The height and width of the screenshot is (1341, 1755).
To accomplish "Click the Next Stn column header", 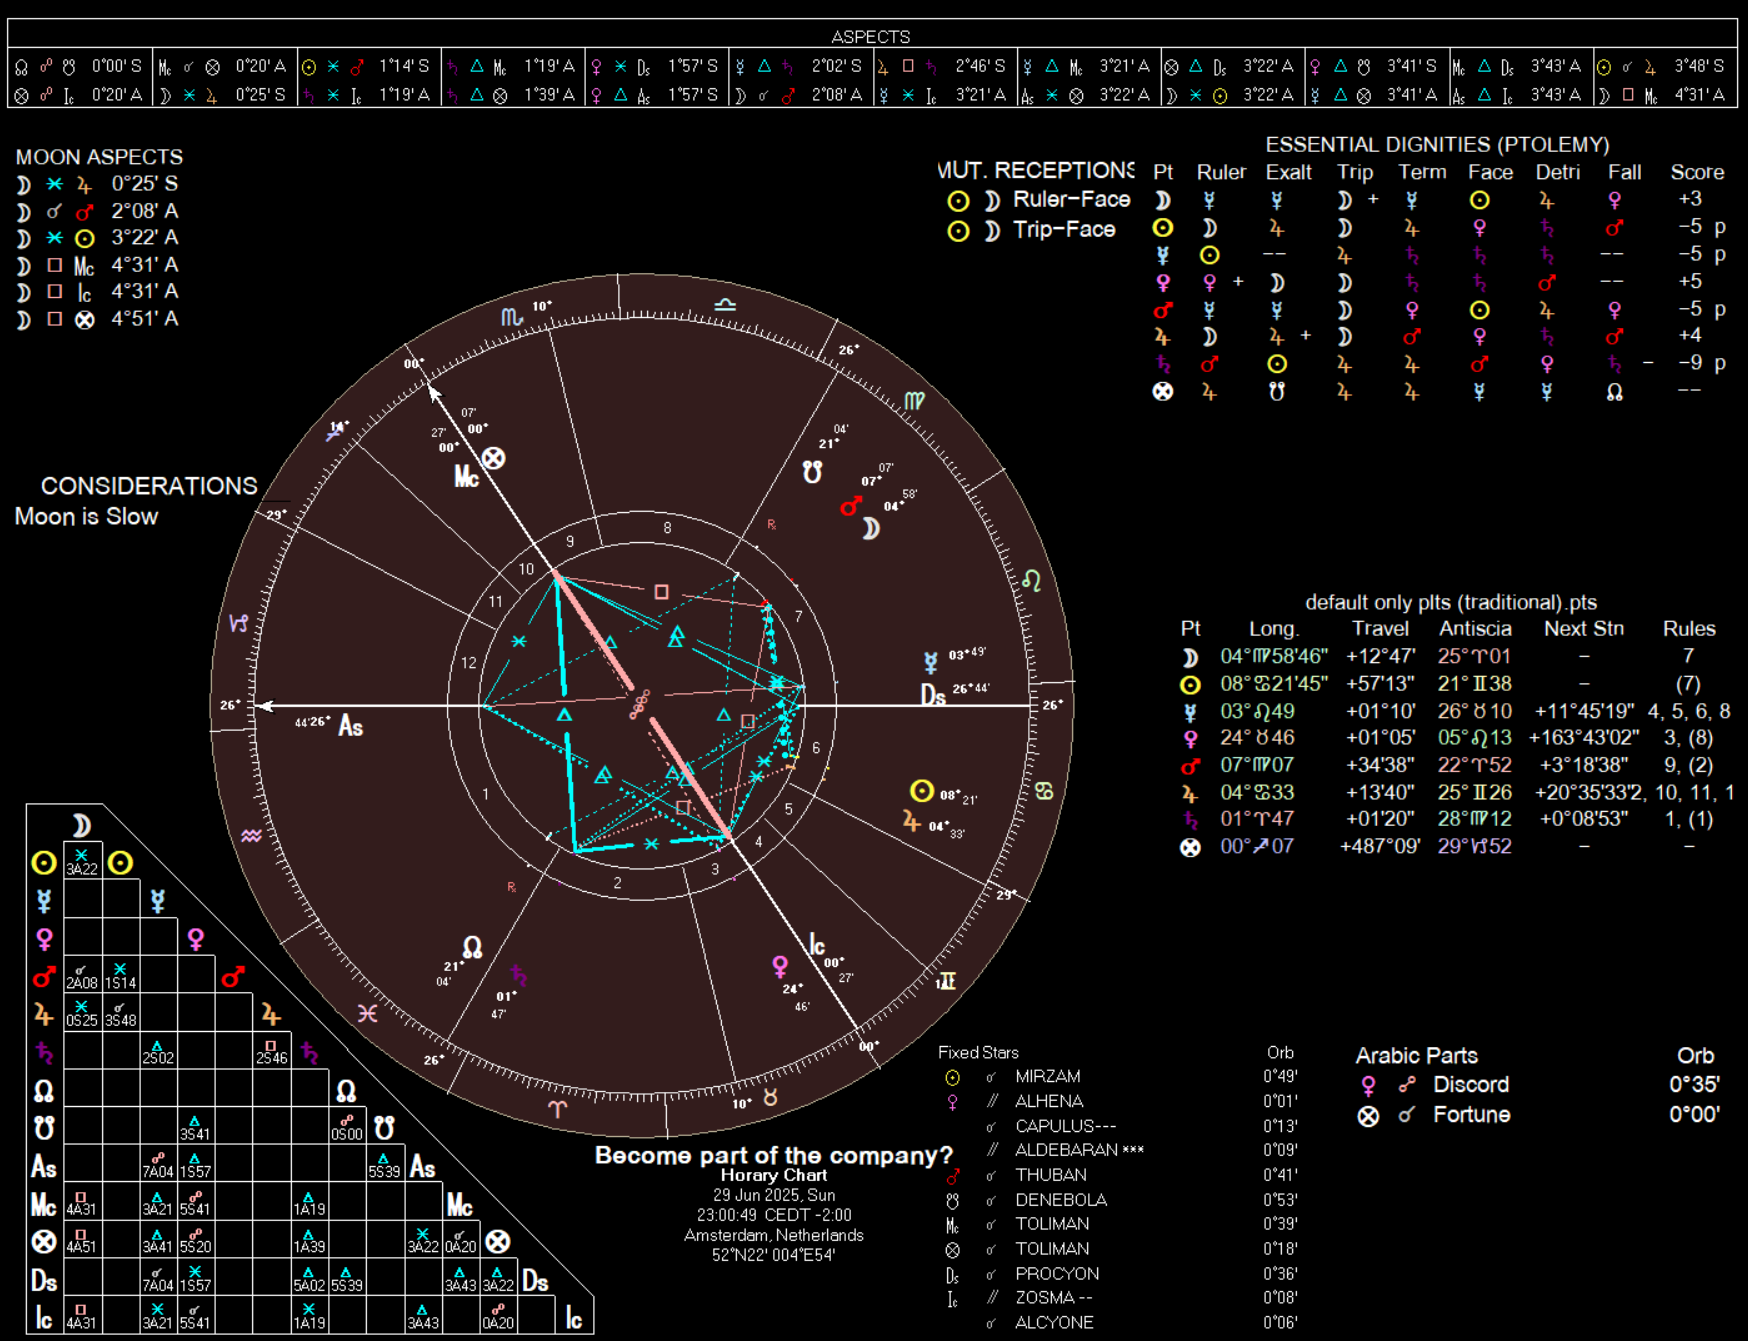I will [x=1584, y=629].
